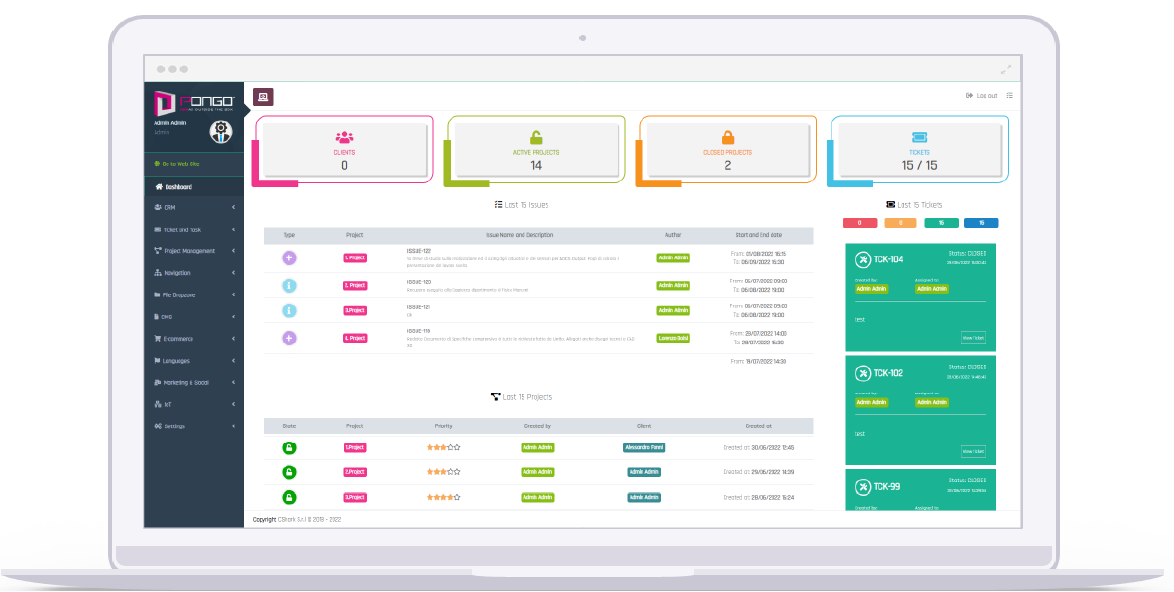This screenshot has width=1174, height=592.
Task: Click the sidebar toggle icon in top bar
Action: click(263, 97)
